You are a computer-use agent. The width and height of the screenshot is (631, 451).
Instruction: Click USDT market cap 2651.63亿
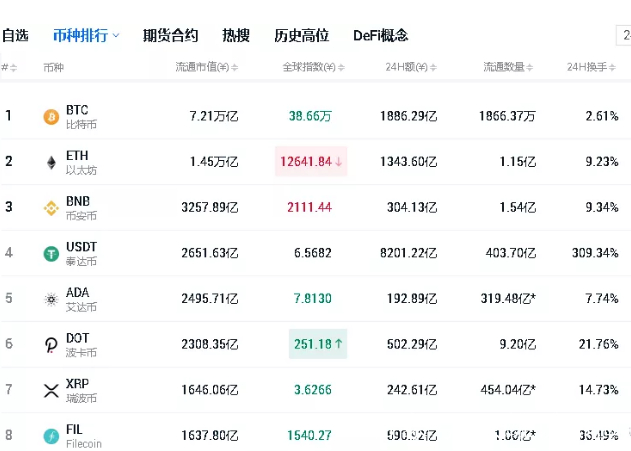click(x=210, y=253)
